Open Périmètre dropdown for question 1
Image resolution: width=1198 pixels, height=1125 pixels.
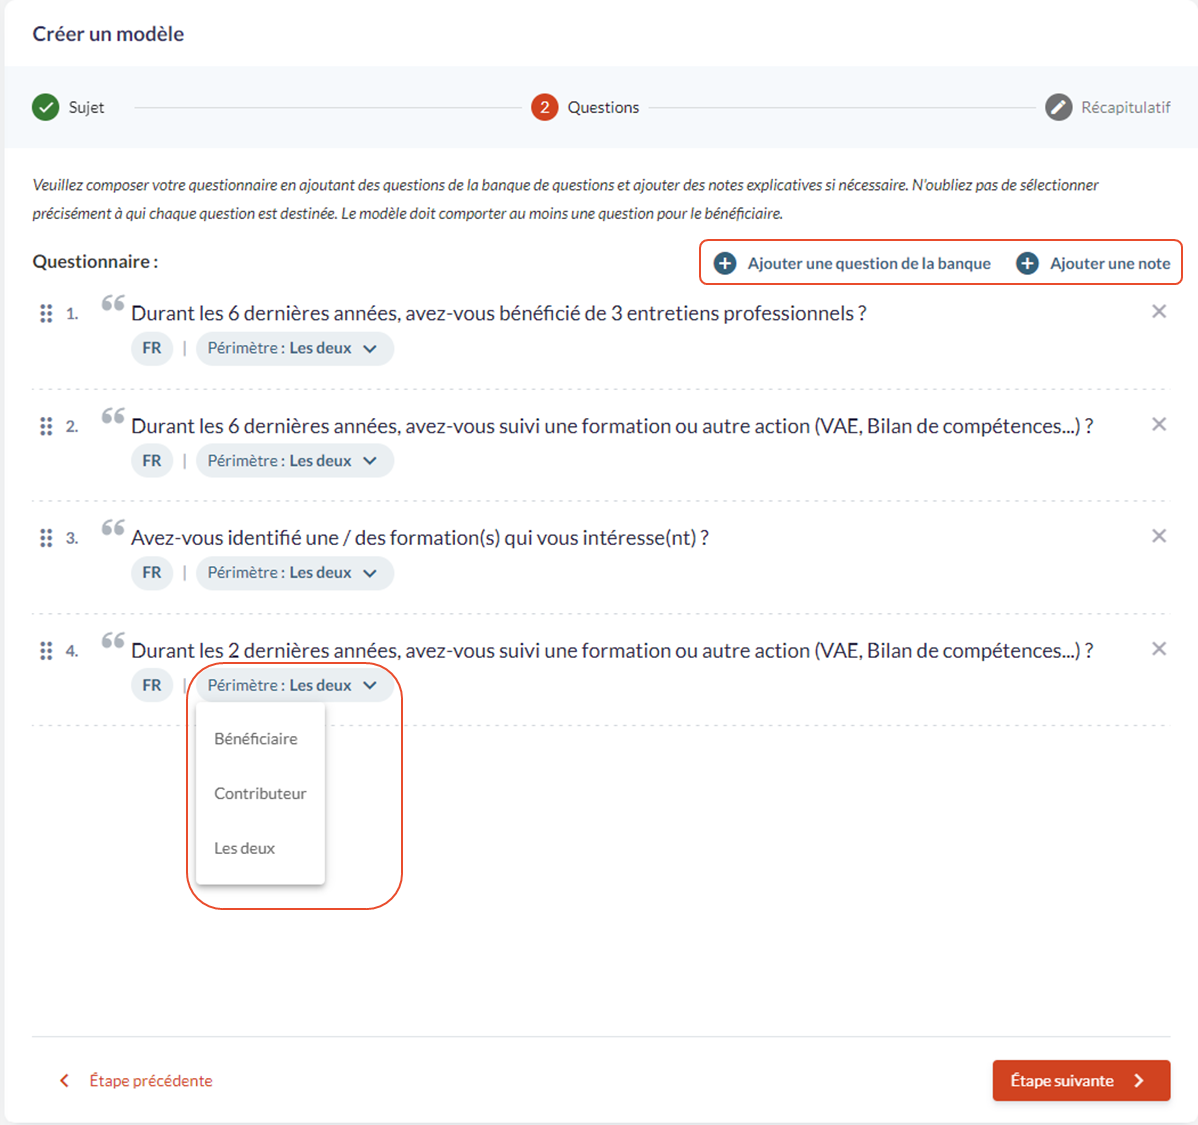[x=293, y=348]
